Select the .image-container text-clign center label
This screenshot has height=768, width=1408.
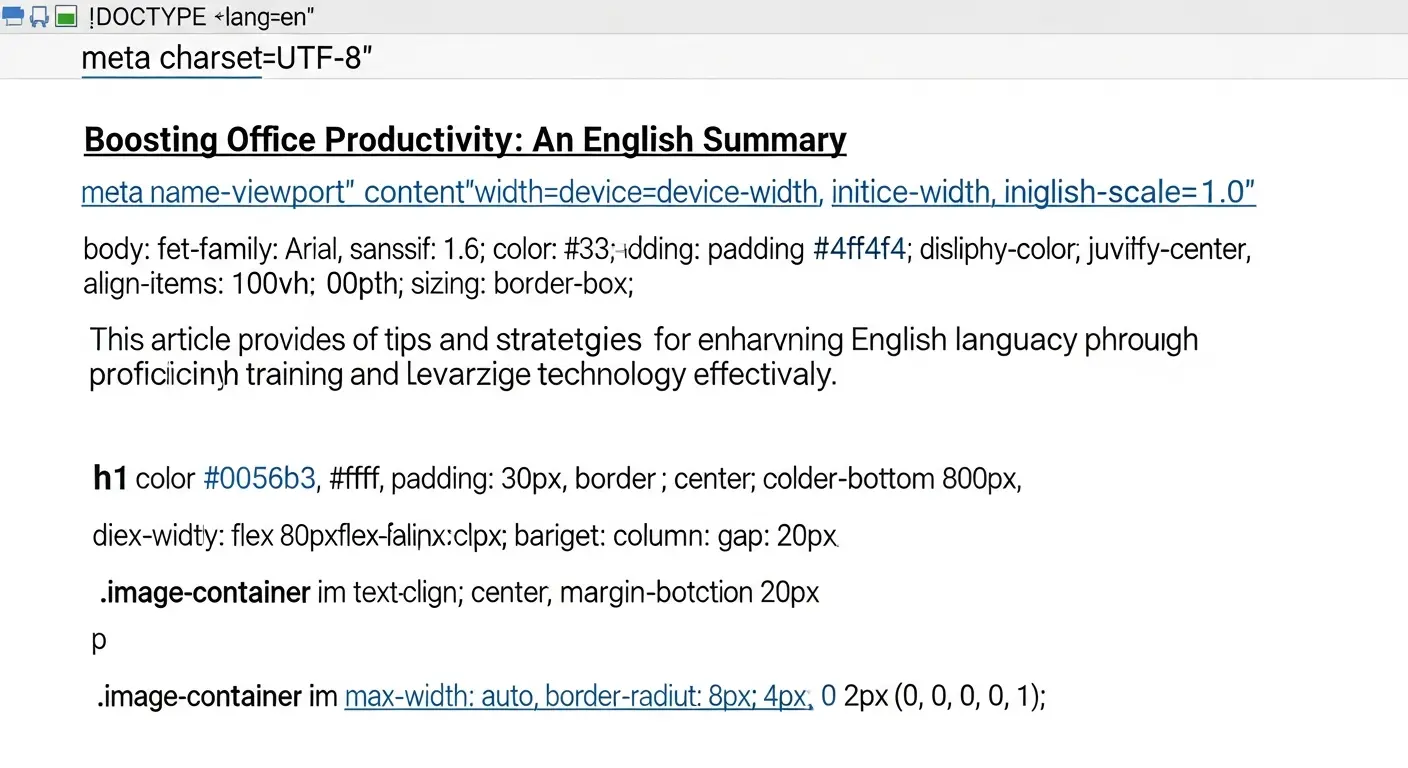(204, 593)
